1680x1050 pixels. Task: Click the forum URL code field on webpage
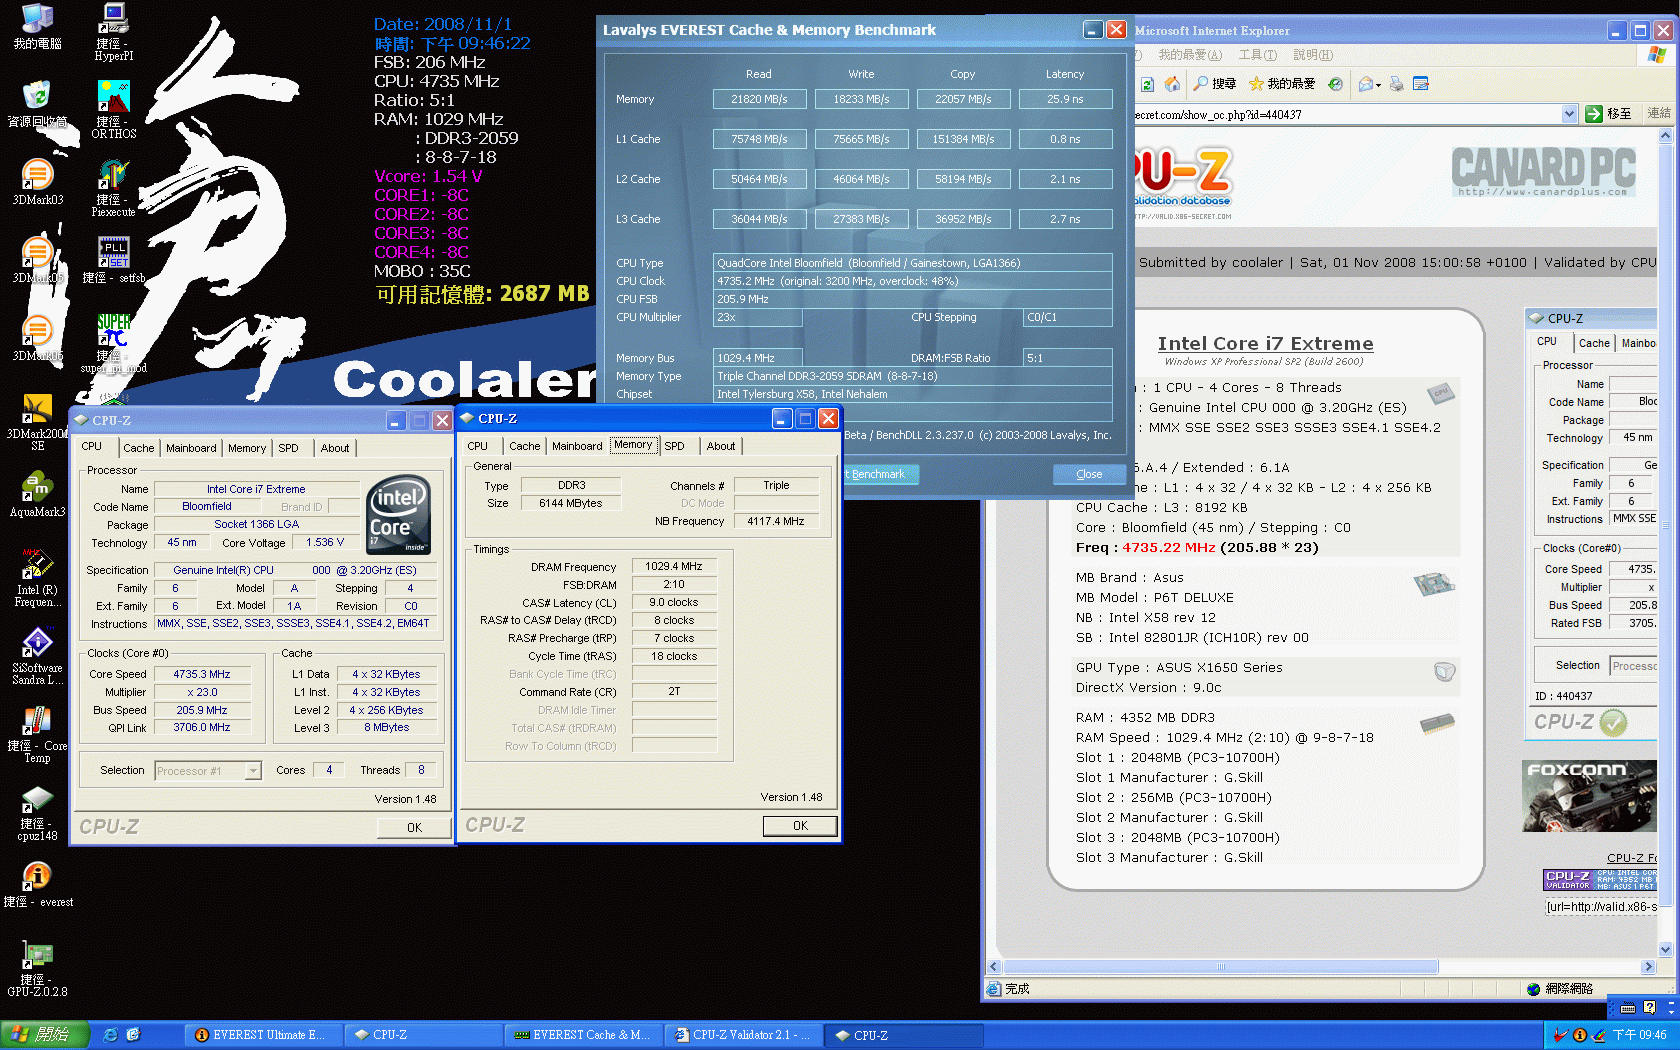coord(1601,907)
